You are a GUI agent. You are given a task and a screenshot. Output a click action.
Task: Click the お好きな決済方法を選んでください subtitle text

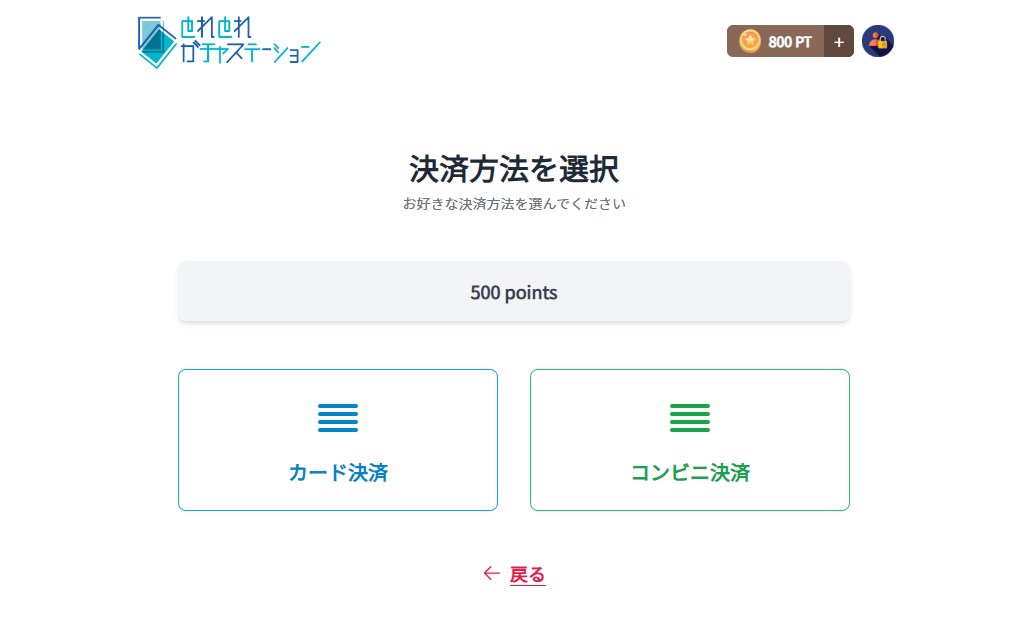(x=514, y=204)
